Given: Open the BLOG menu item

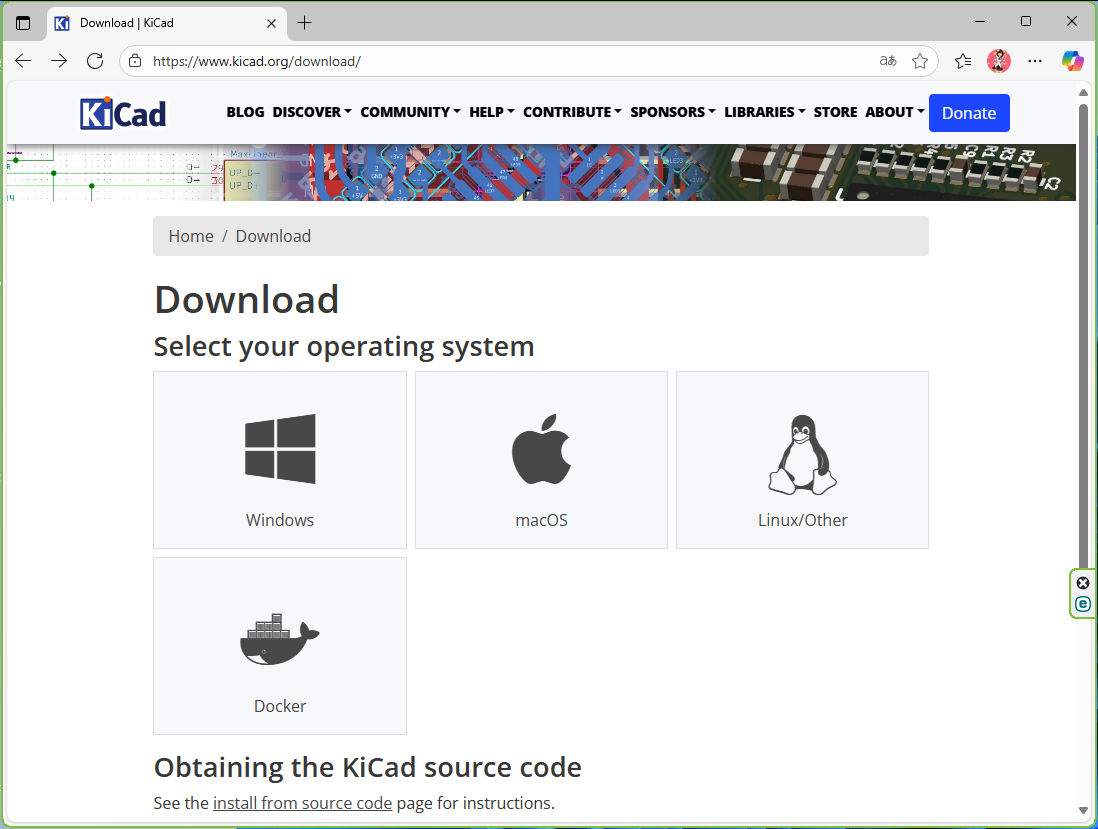Looking at the screenshot, I should (245, 112).
